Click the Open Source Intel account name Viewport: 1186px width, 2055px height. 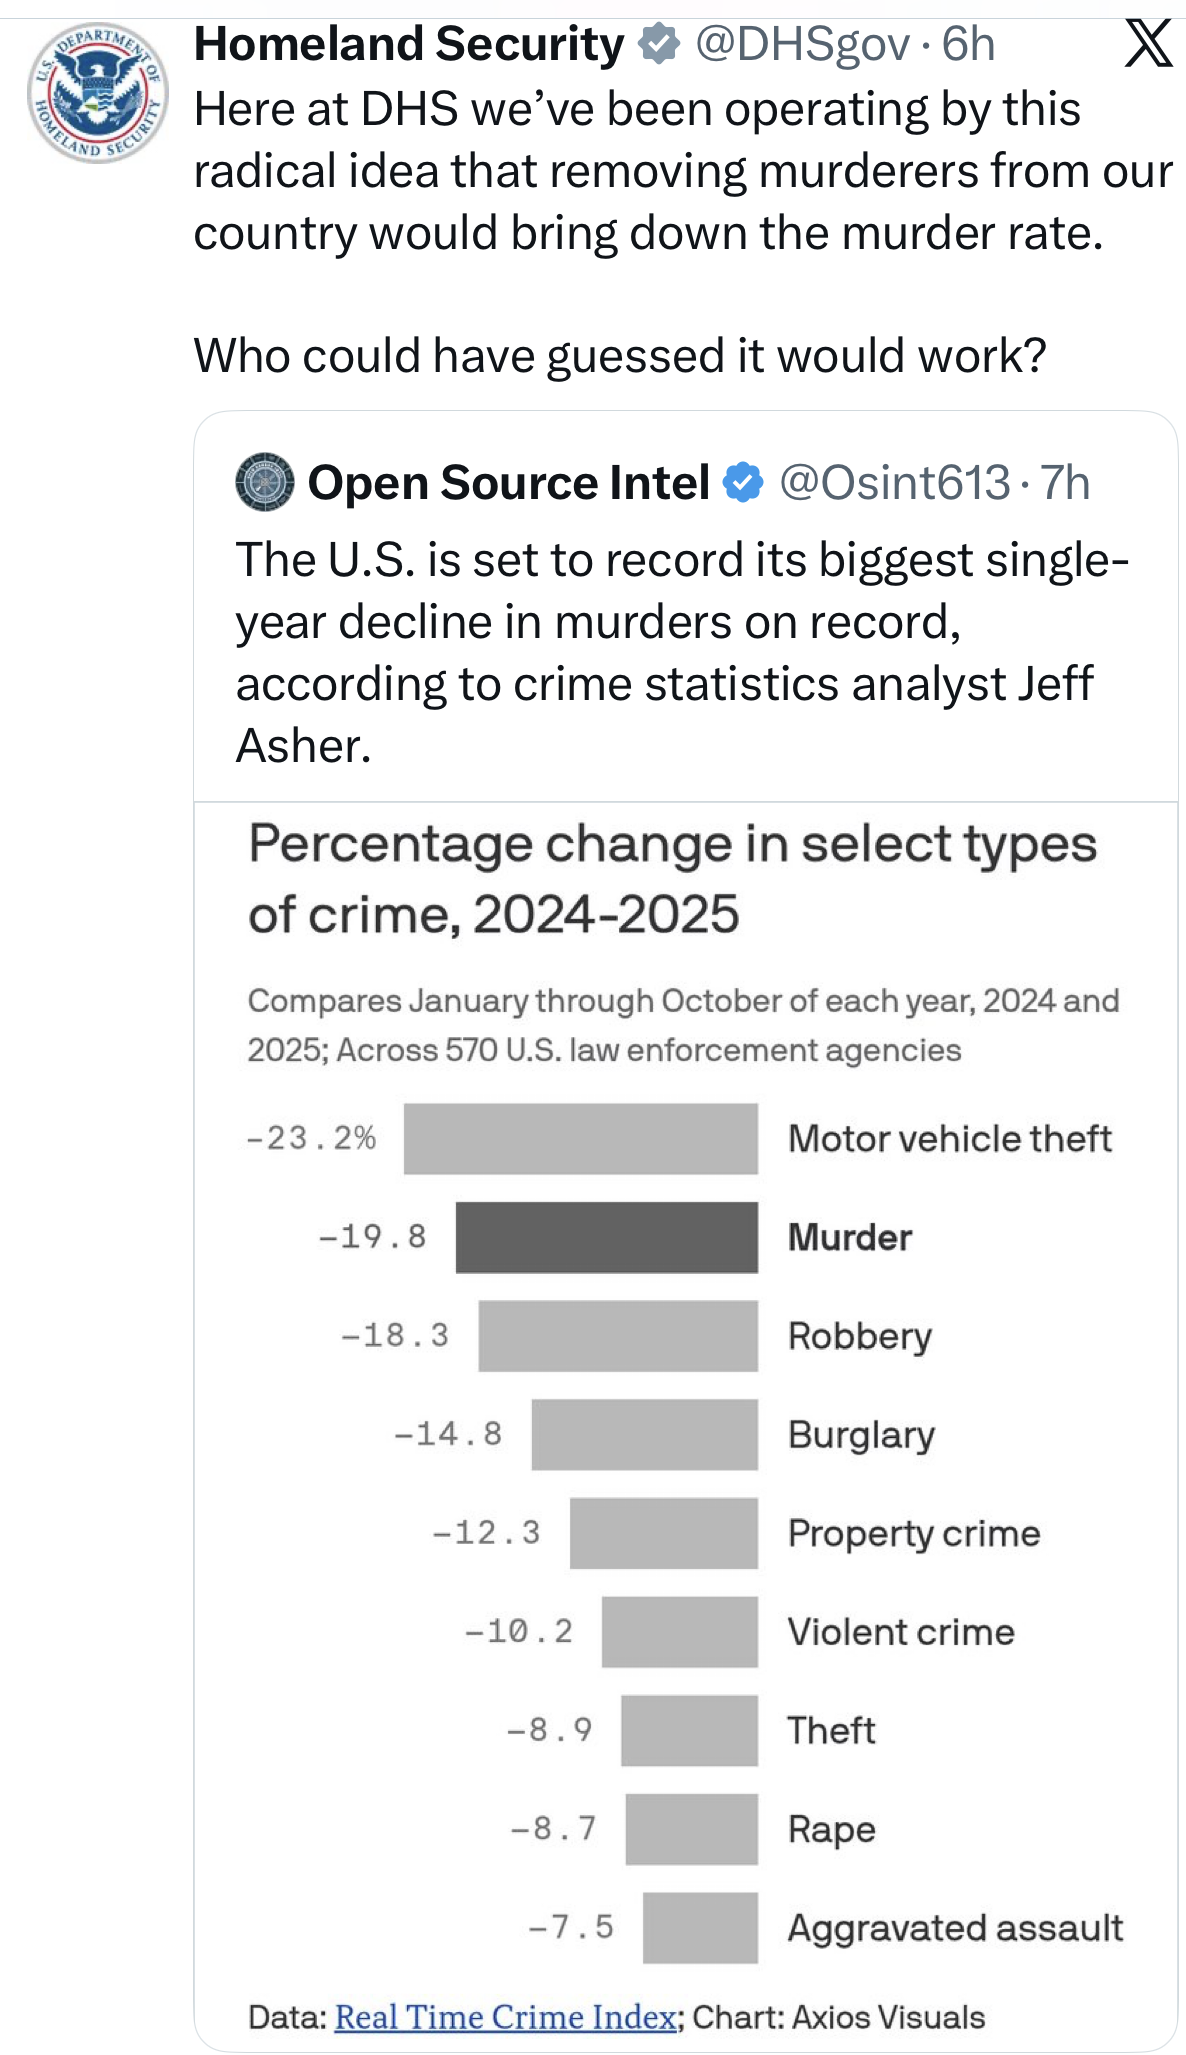508,483
